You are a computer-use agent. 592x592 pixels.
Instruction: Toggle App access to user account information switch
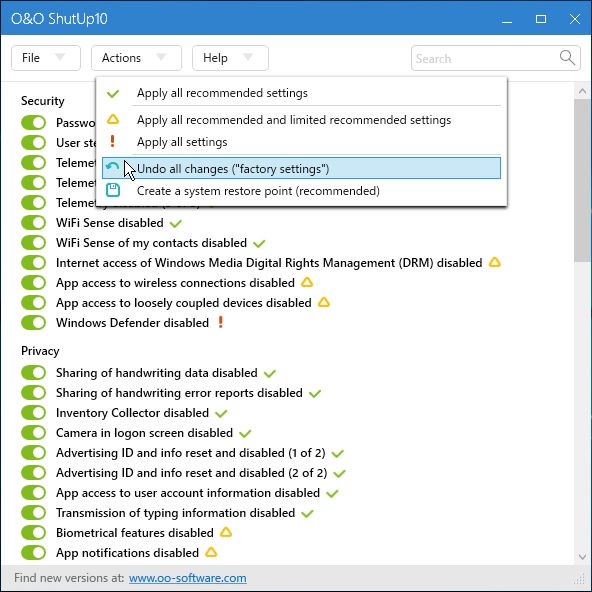click(x=33, y=493)
